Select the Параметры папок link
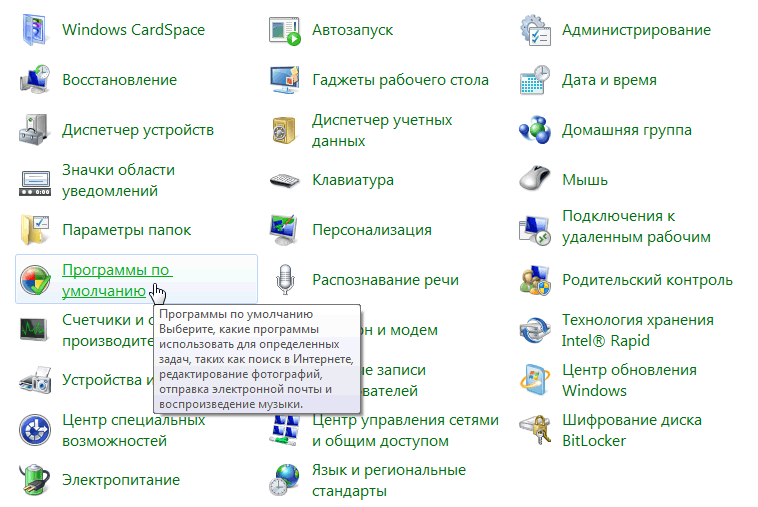Image resolution: width=758 pixels, height=507 pixels. [x=127, y=230]
